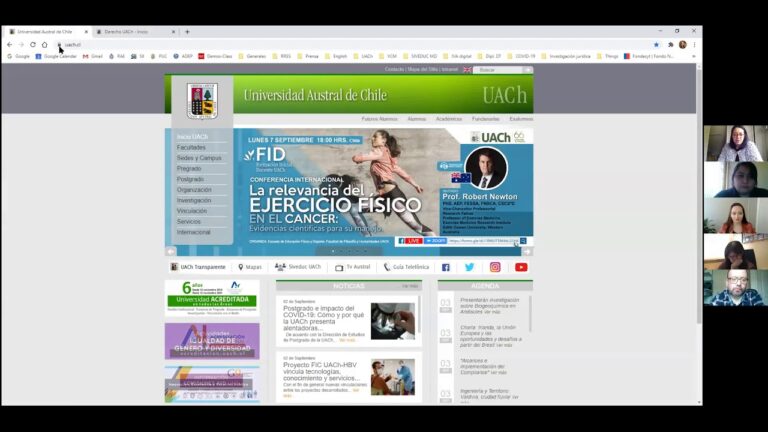Open the UACh Facebook icon

click(446, 267)
